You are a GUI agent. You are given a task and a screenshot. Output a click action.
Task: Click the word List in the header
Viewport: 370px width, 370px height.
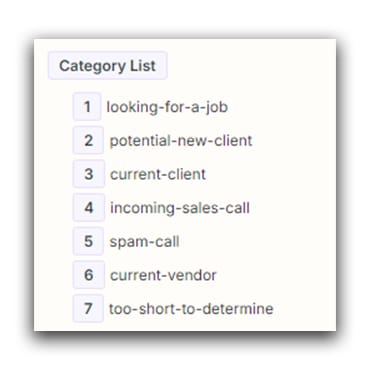[143, 66]
